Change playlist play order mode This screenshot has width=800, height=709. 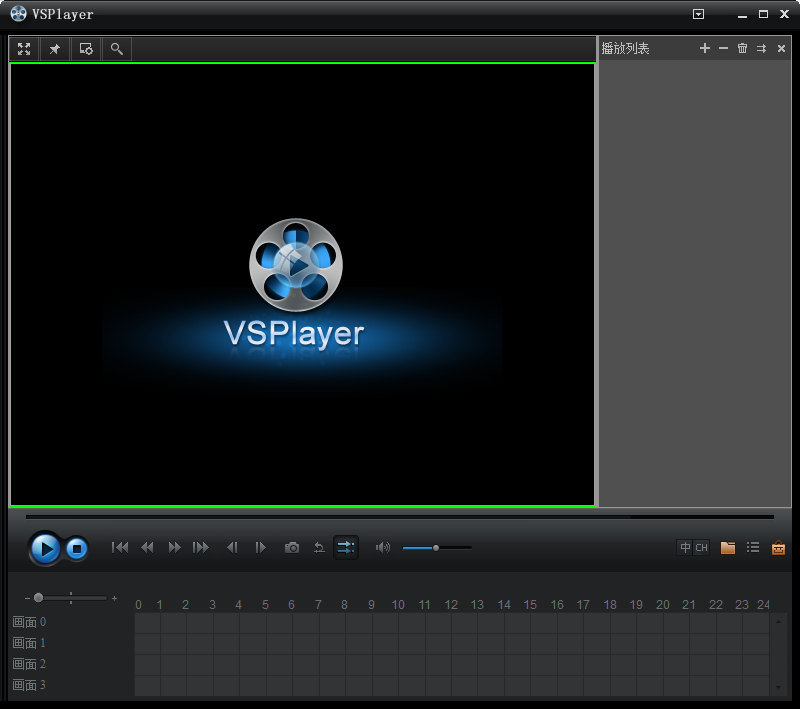761,48
